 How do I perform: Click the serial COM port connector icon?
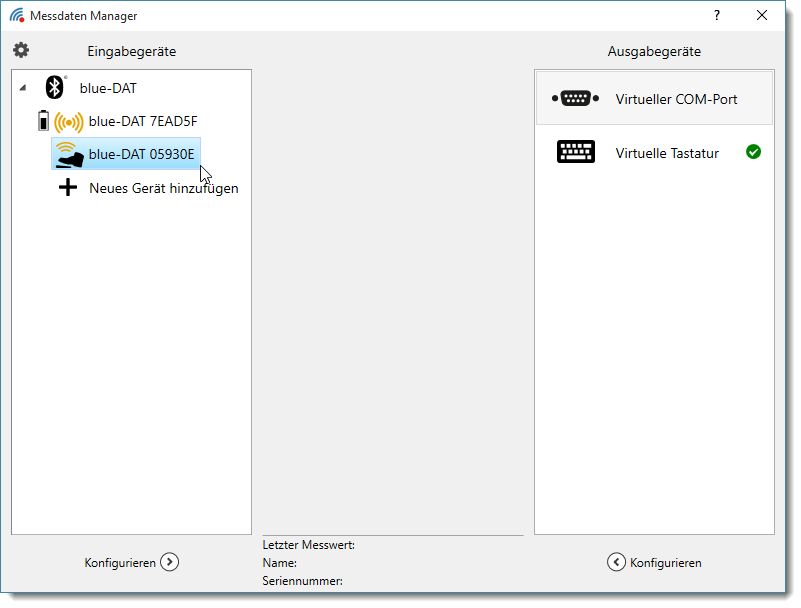[x=575, y=98]
